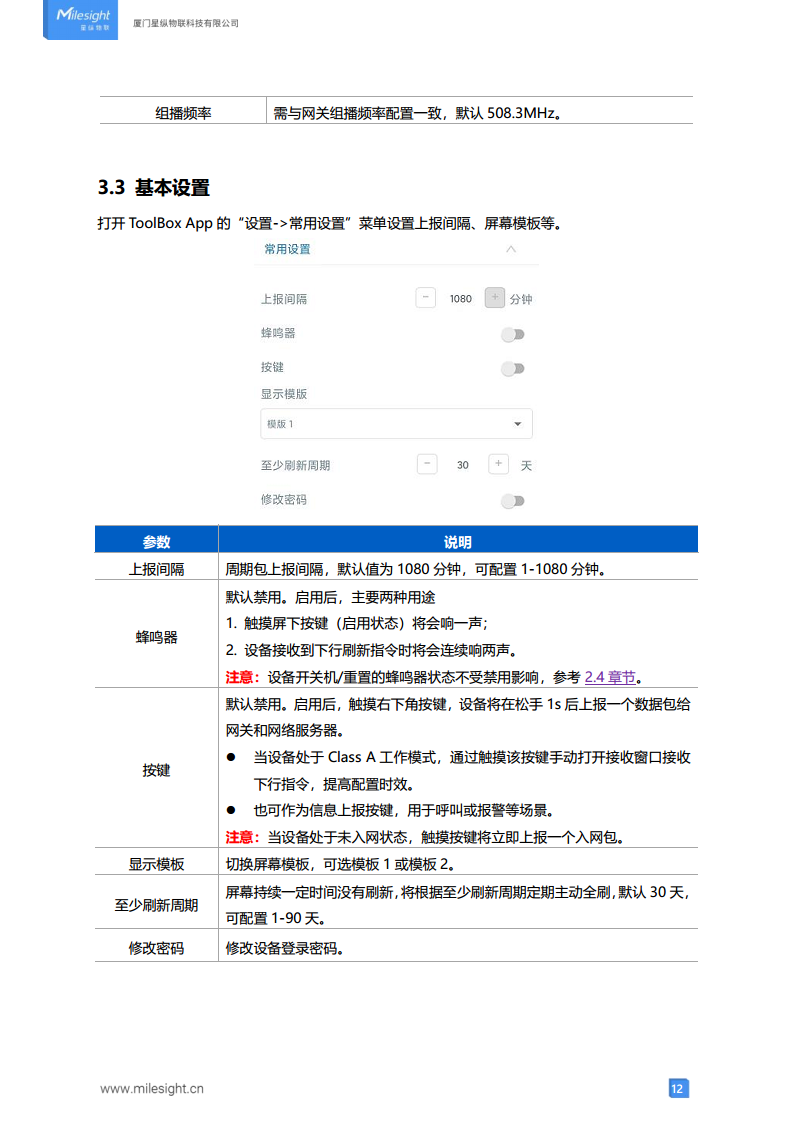Click the 至少刷新周期 table row label
This screenshot has height=1122, width=793.
[156, 905]
